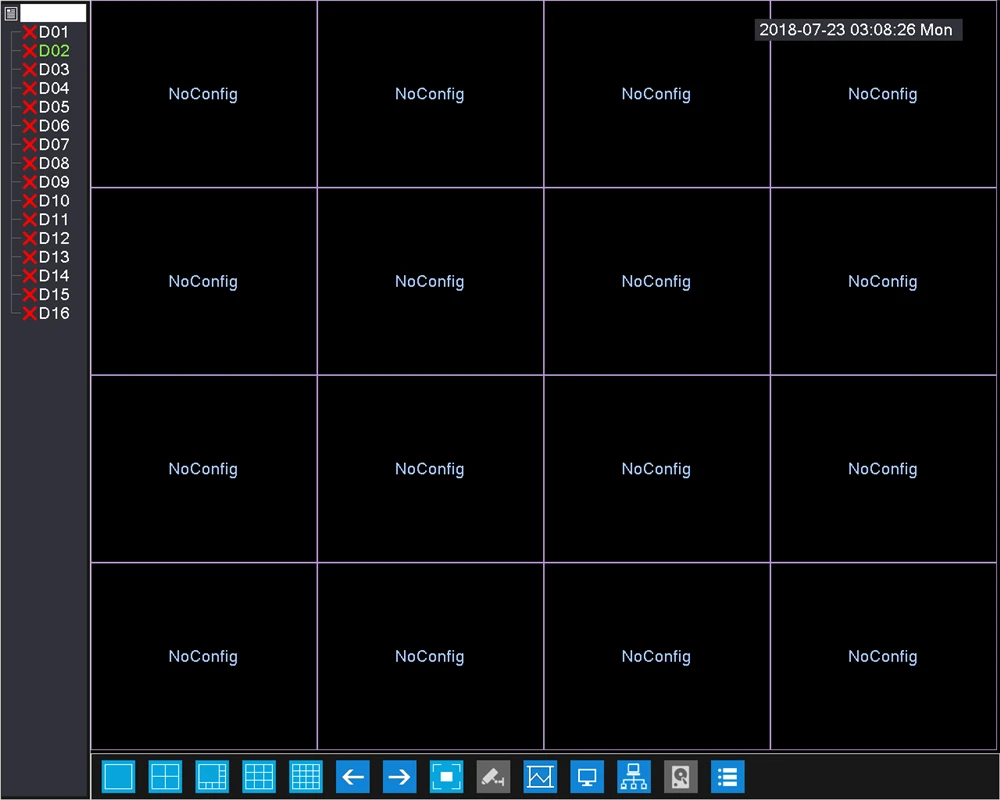The width and height of the screenshot is (1000, 800).
Task: Go to next page with right arrow
Action: 400,776
